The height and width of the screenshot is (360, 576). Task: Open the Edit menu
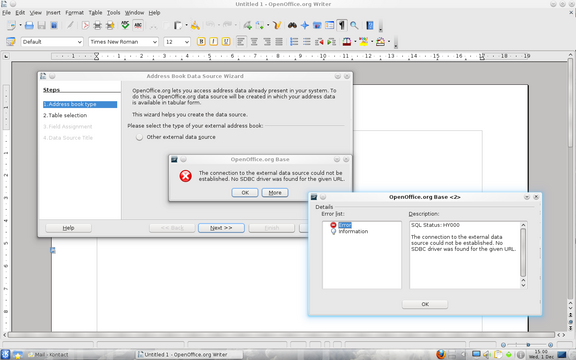[x=20, y=12]
